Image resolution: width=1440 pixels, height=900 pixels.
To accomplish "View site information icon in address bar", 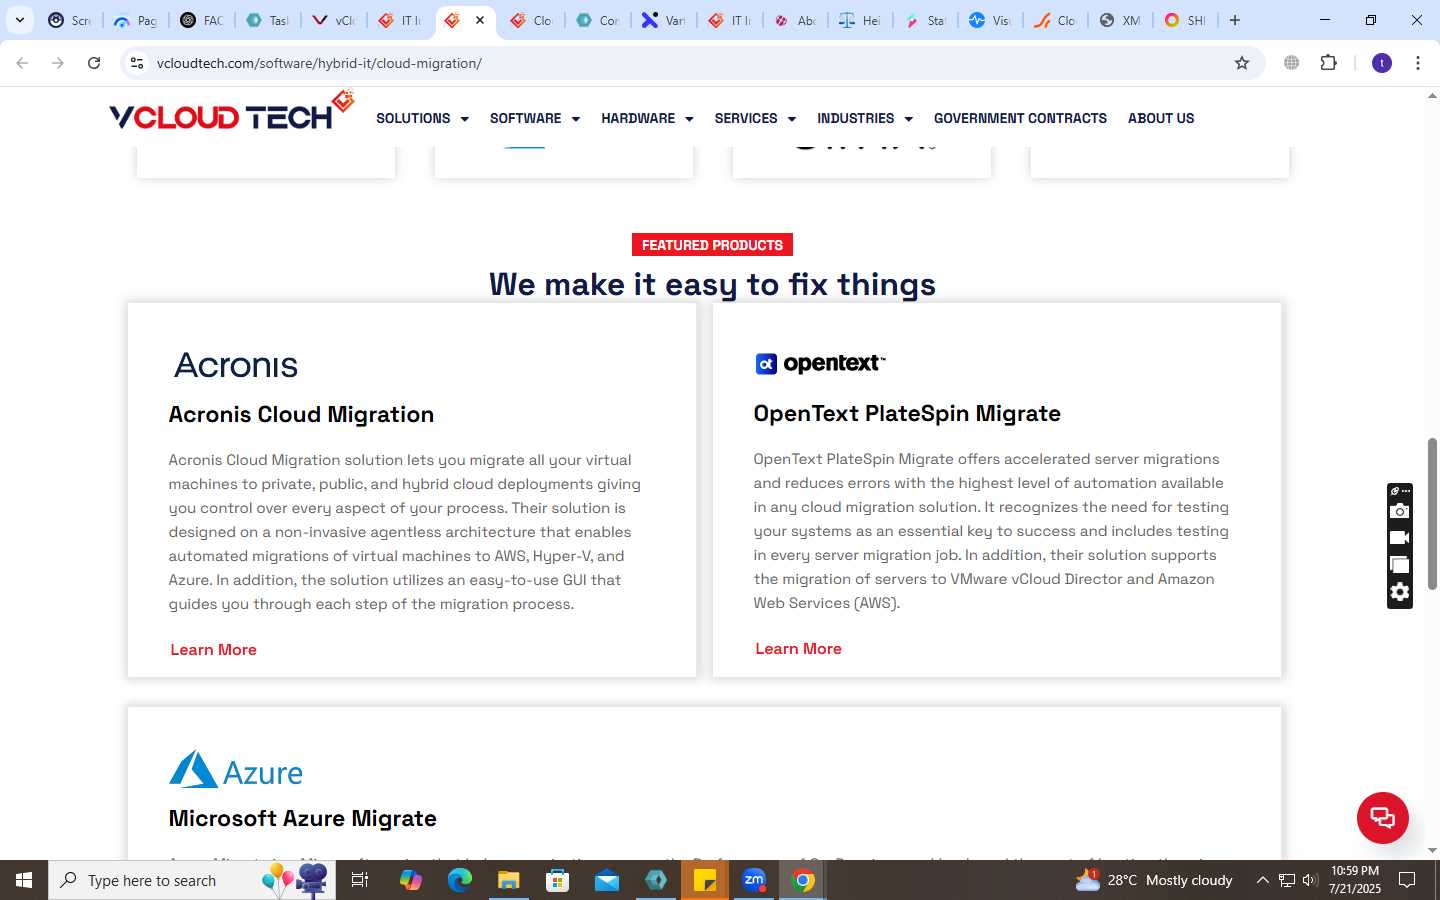I will (x=137, y=63).
